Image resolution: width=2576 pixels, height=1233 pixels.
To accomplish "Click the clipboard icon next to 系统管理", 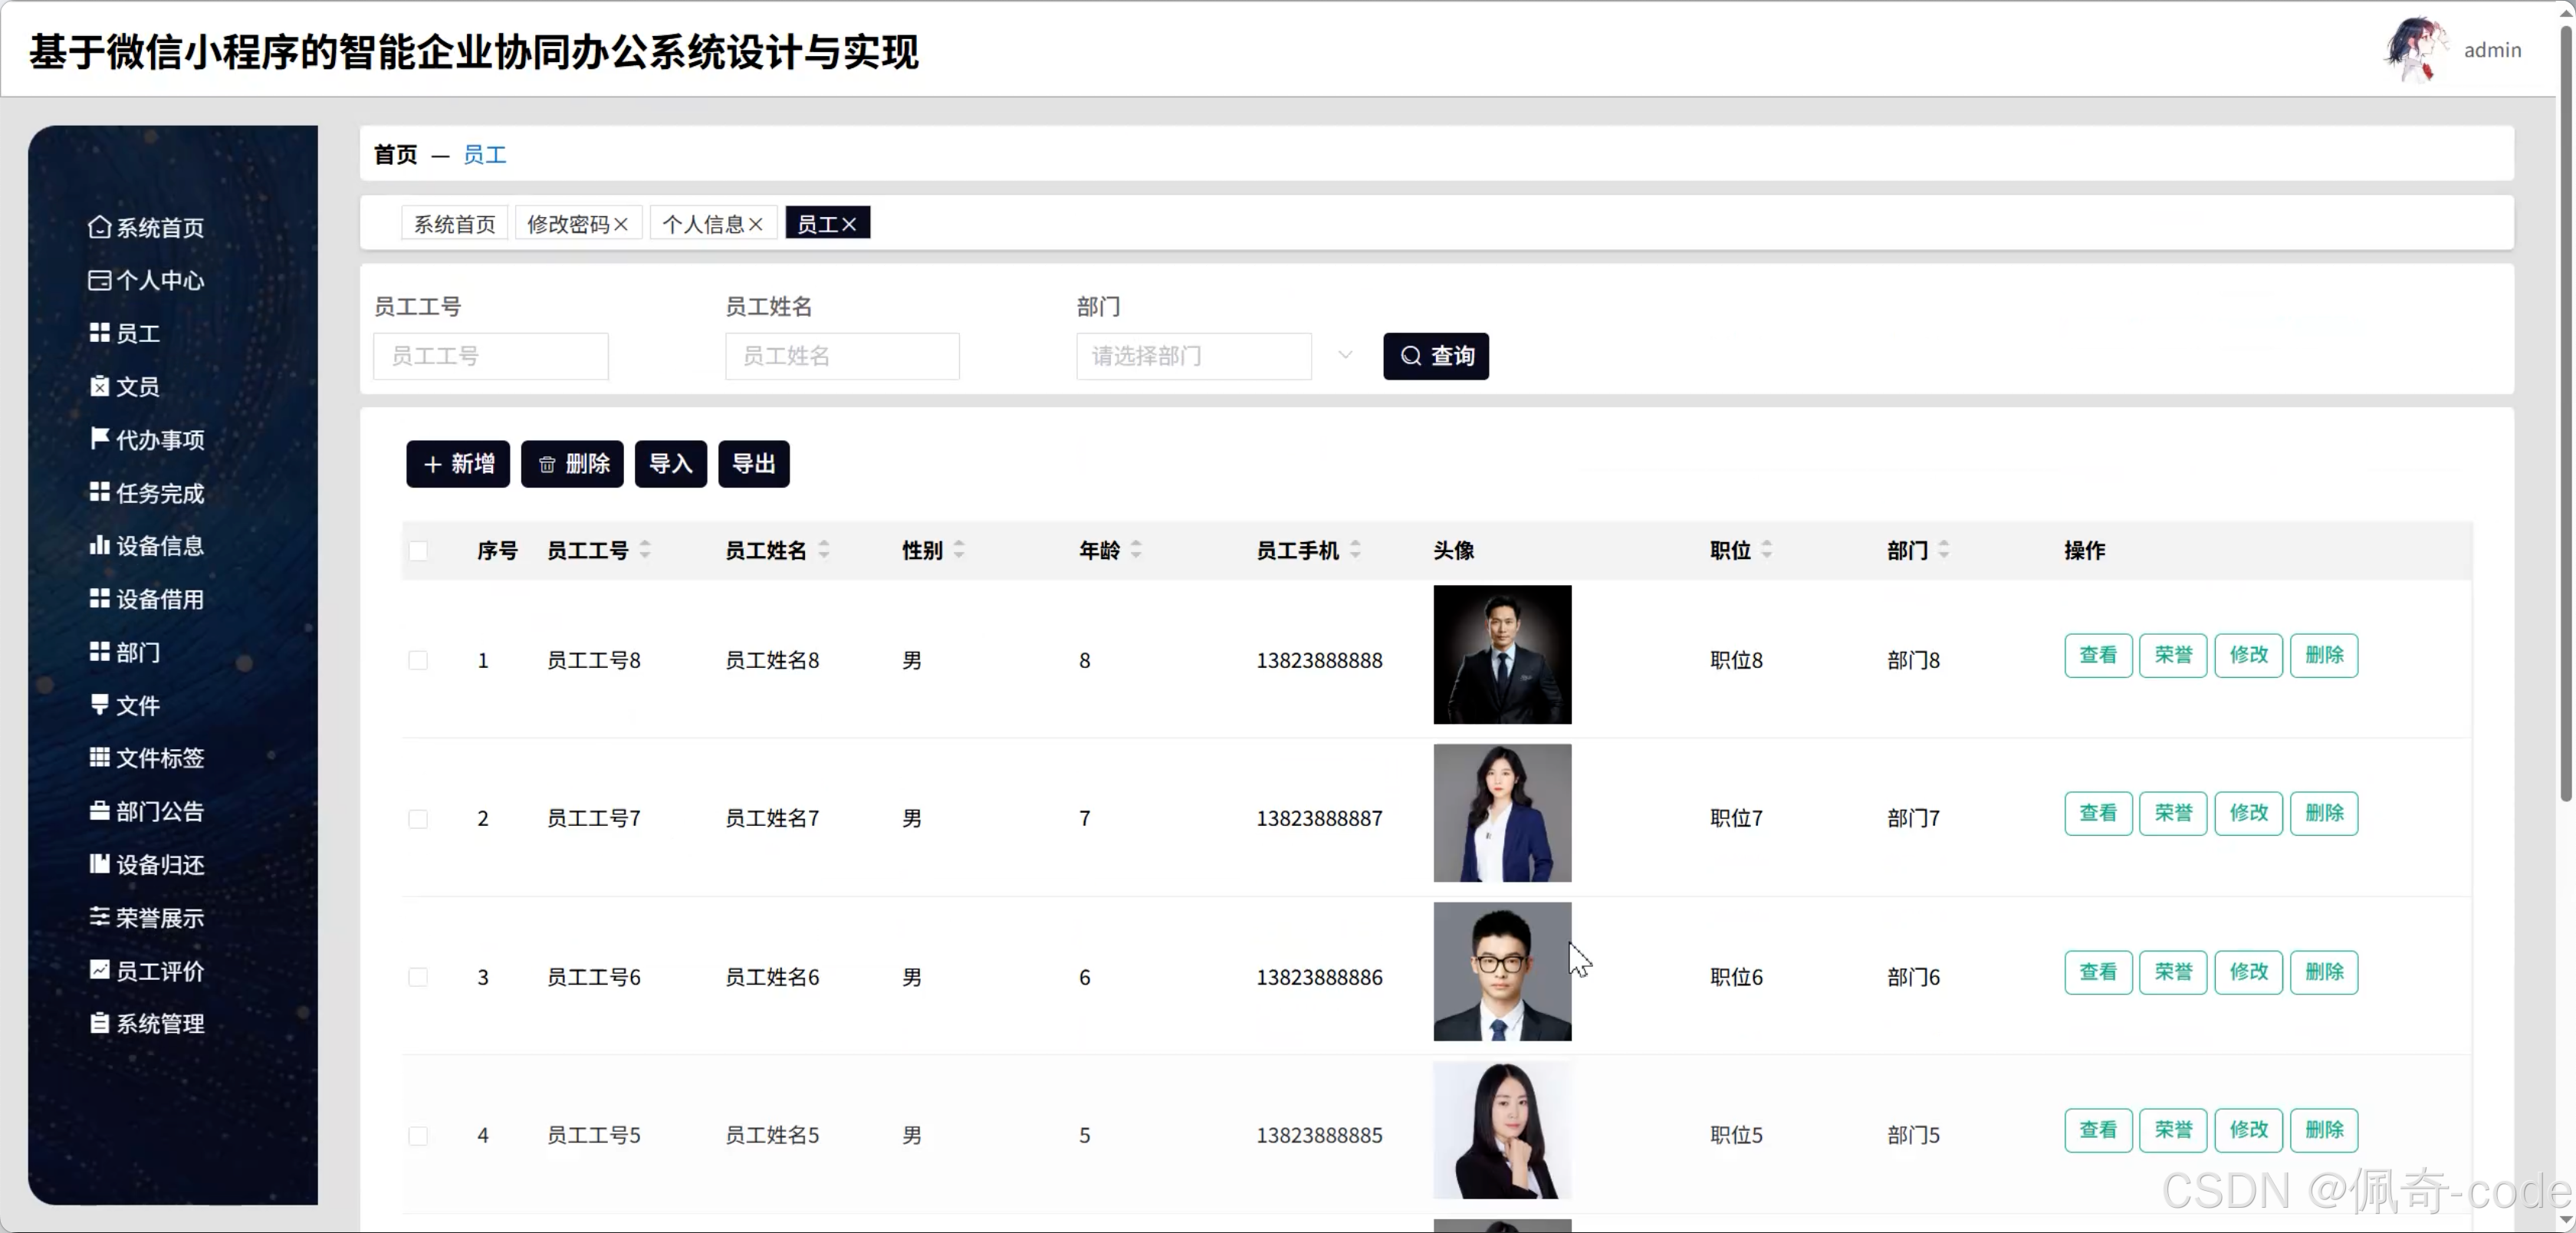I will pos(99,1022).
